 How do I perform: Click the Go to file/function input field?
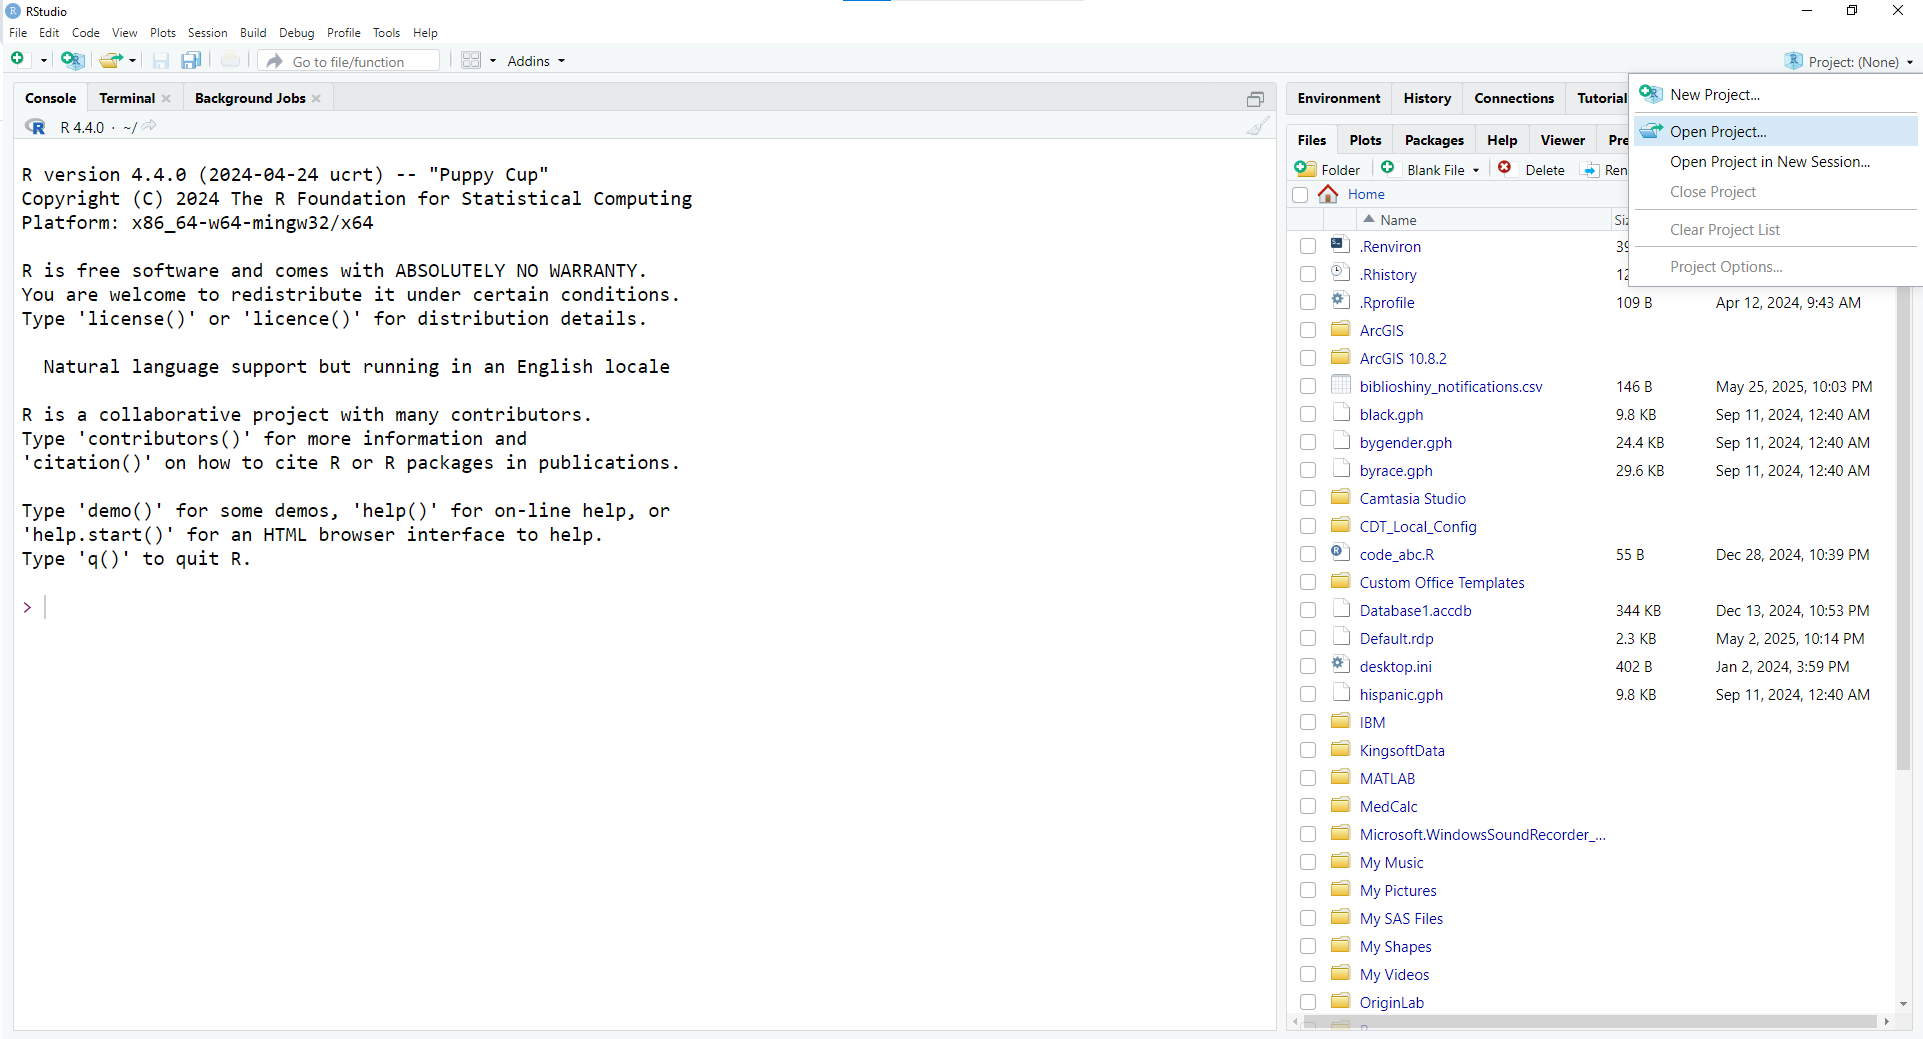[349, 61]
